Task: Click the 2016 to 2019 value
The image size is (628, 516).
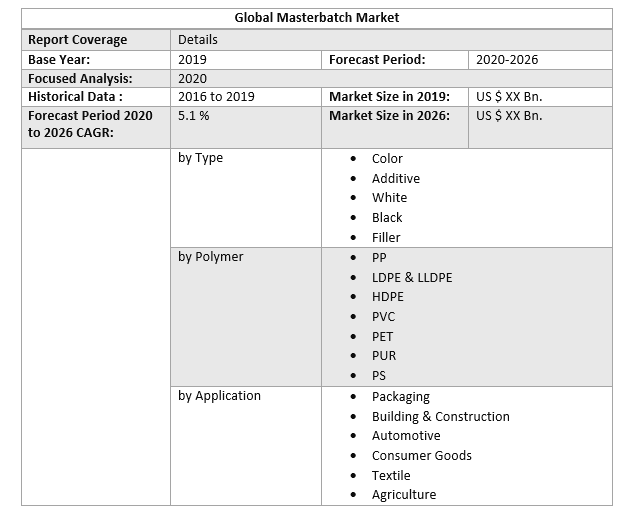Action: click(216, 97)
